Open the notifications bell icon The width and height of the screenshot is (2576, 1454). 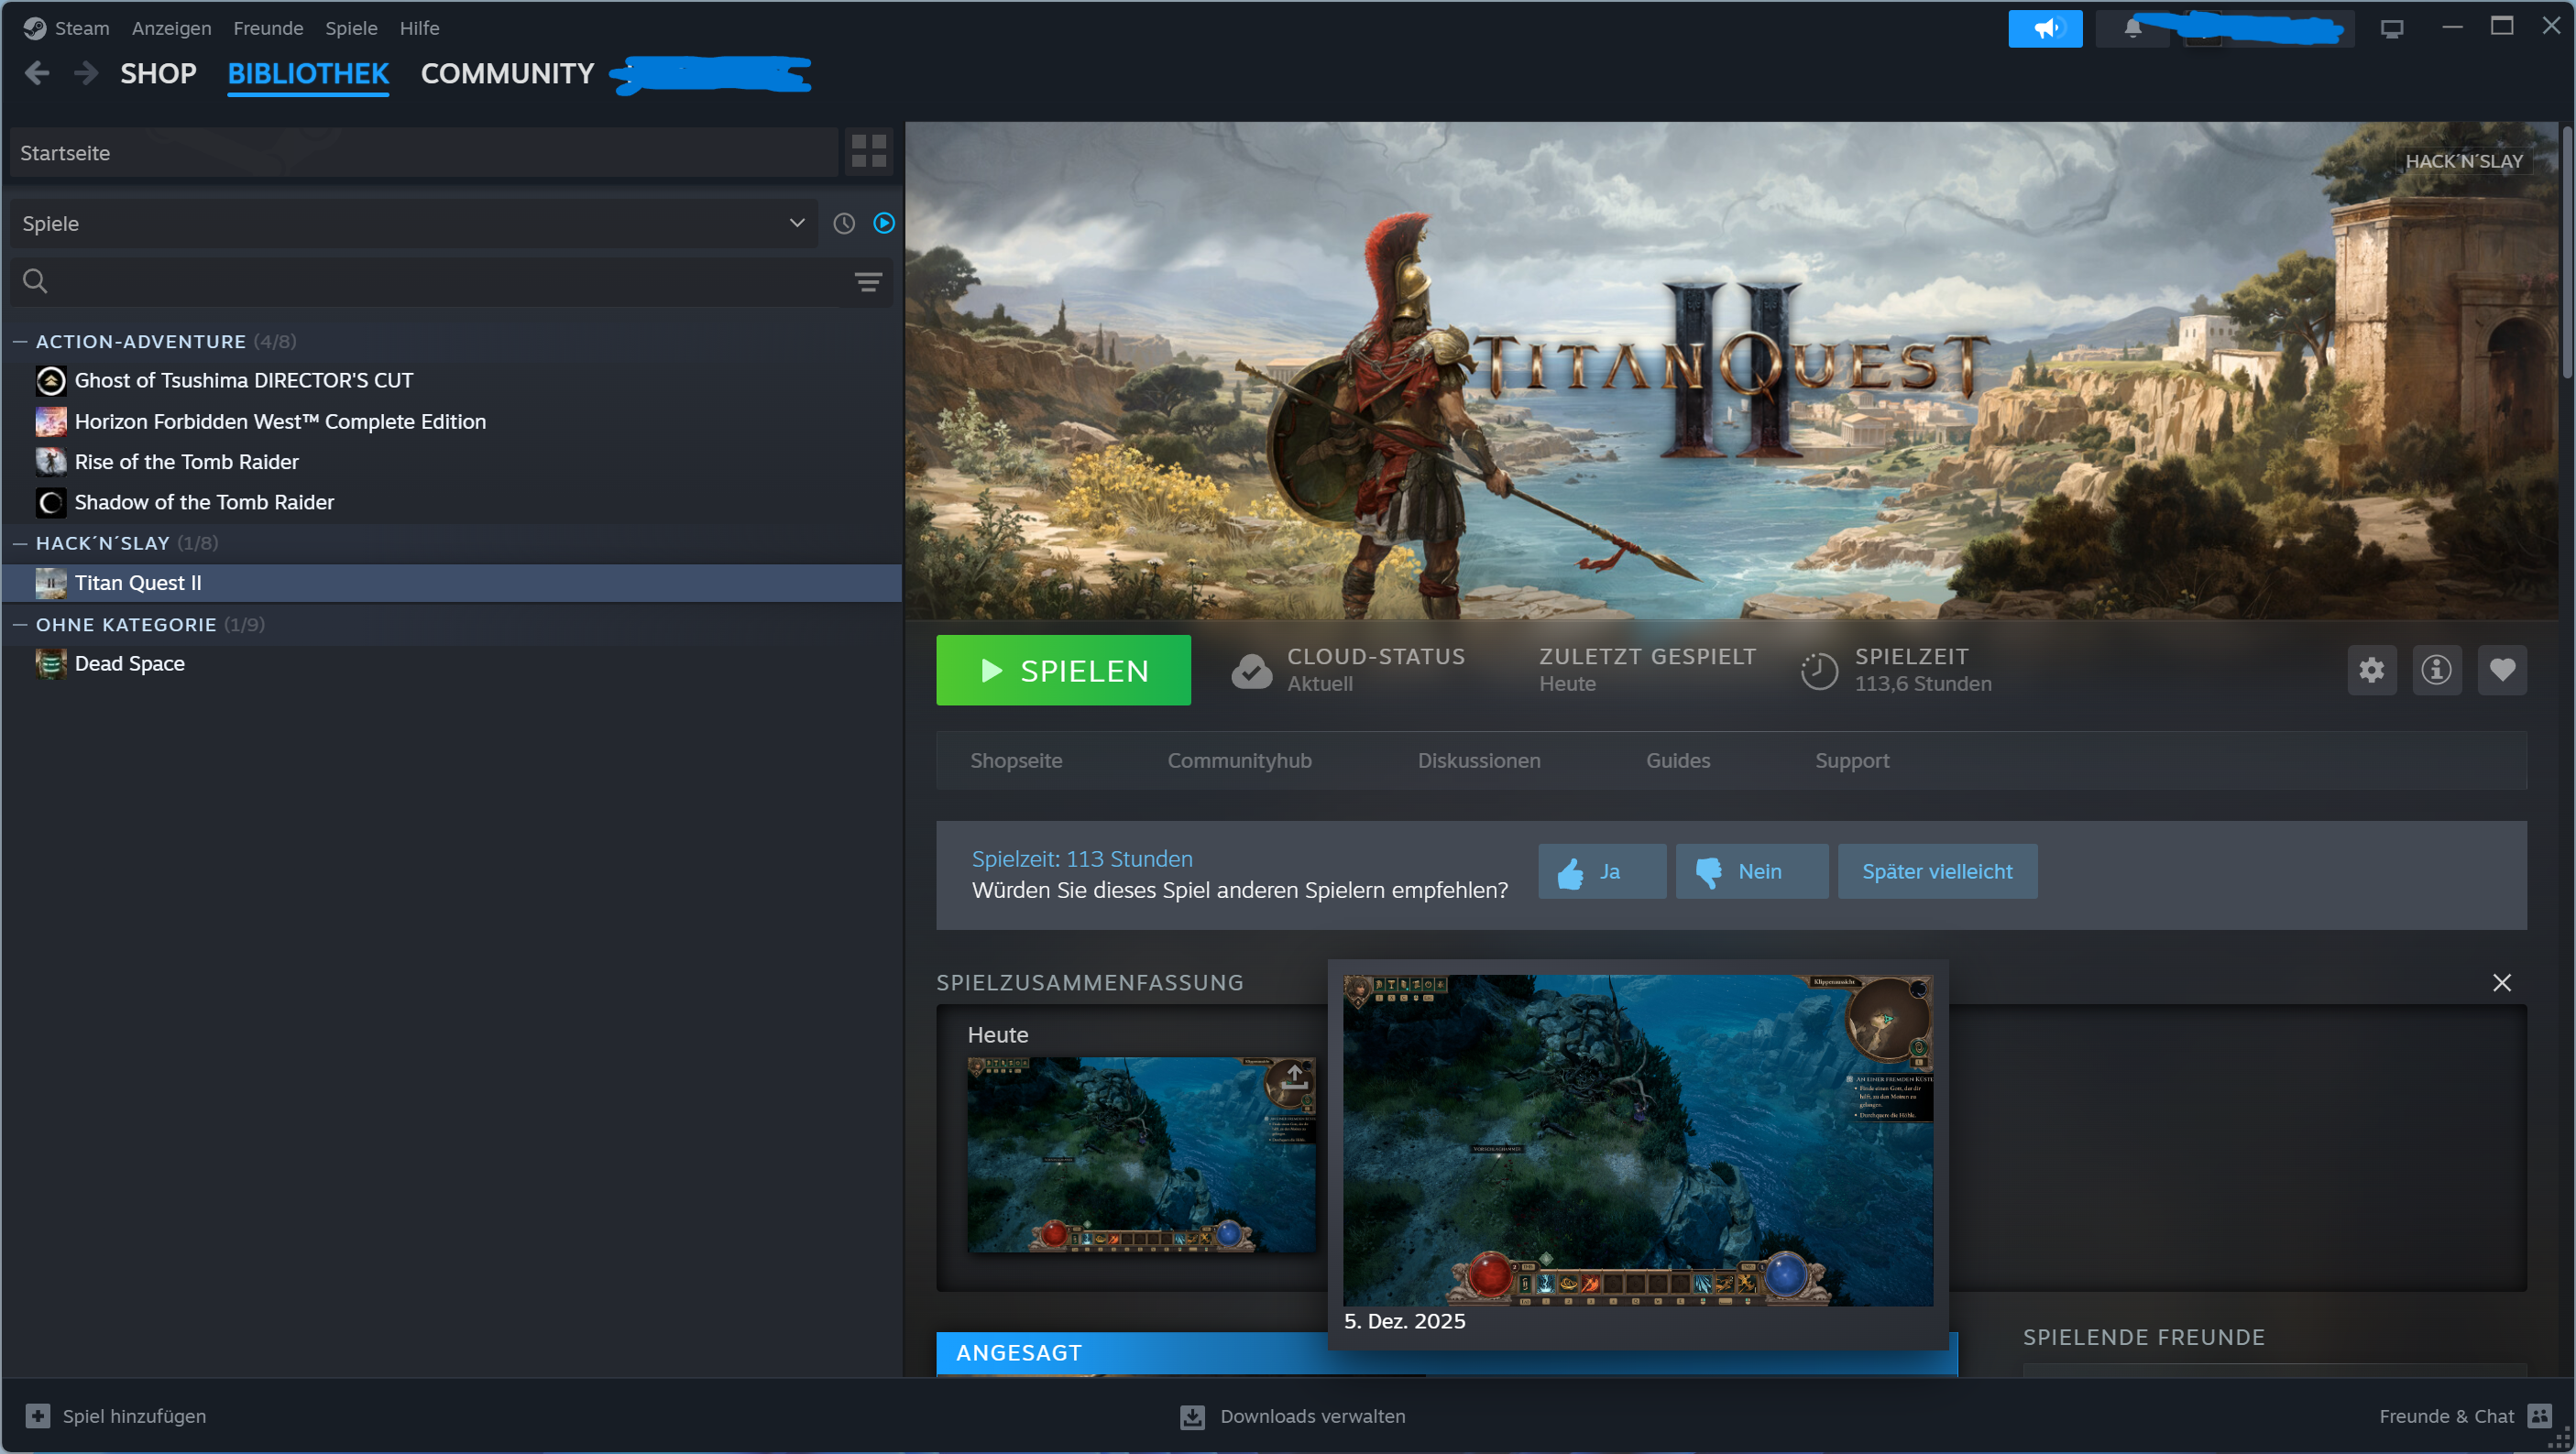[x=2134, y=28]
